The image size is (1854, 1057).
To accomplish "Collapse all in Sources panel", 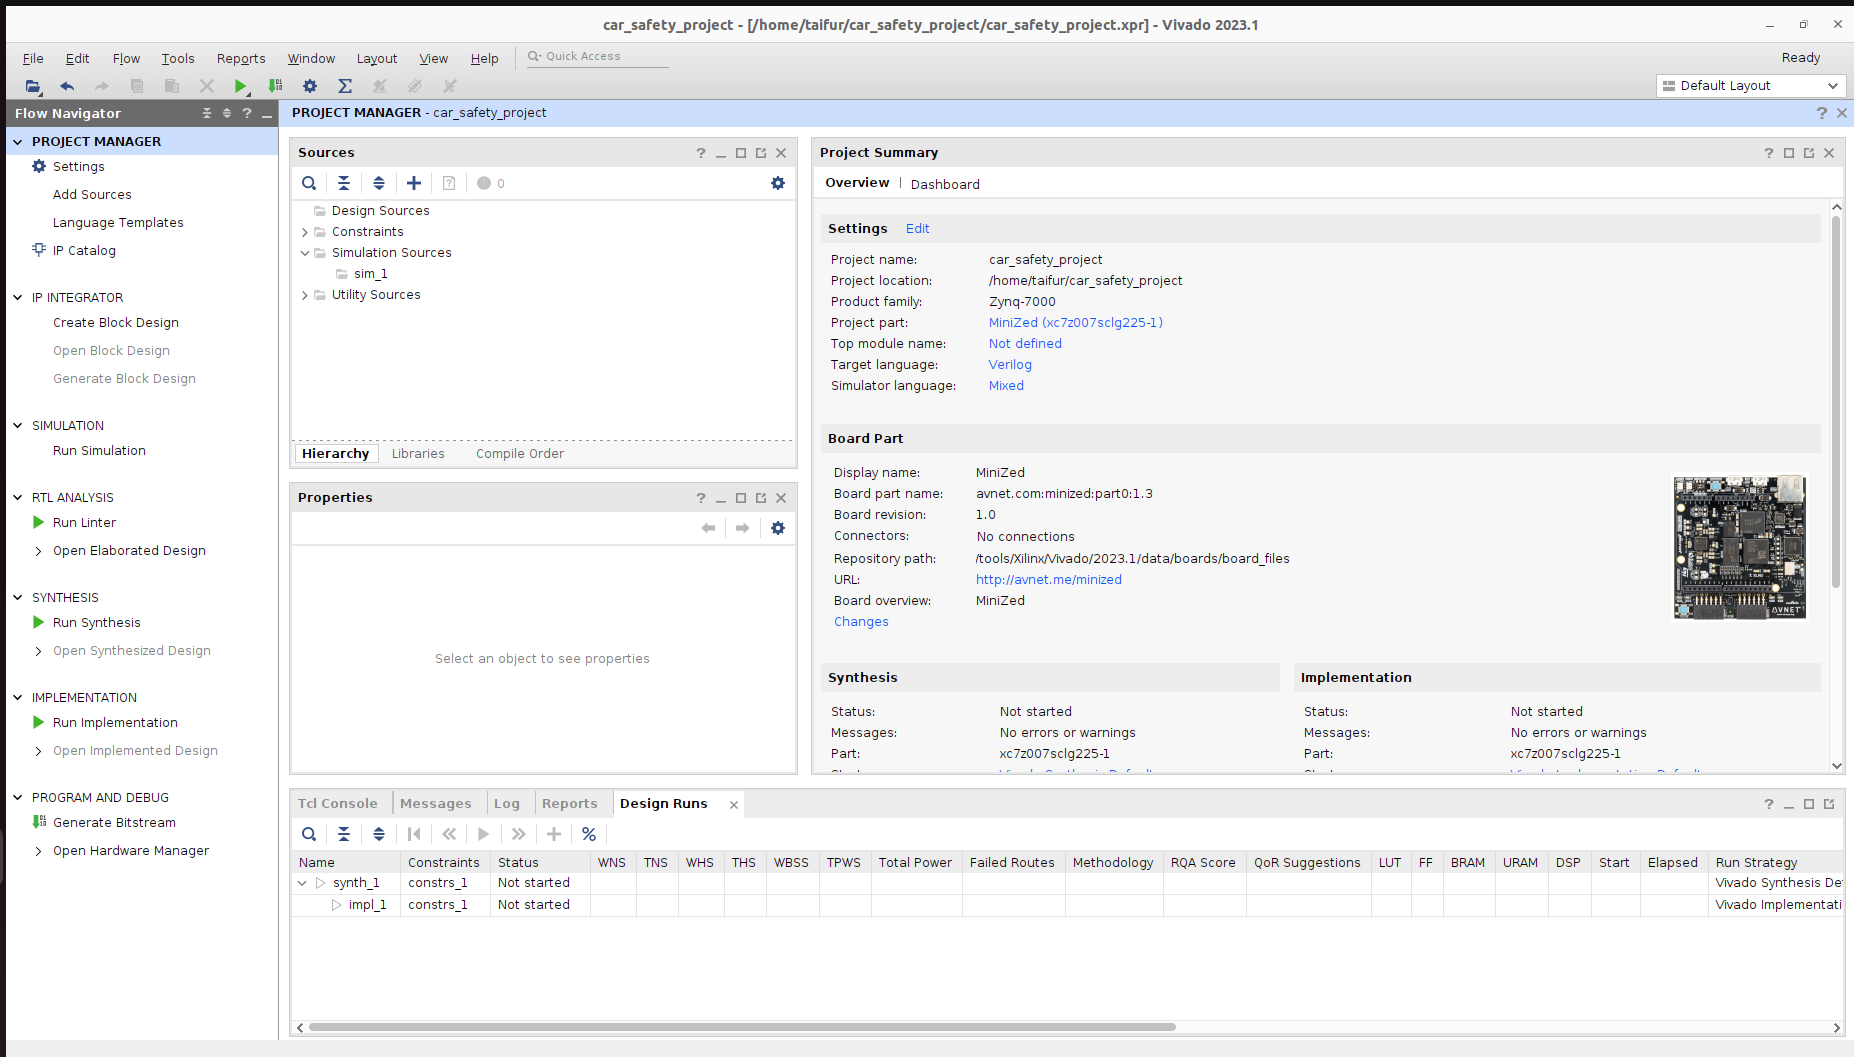I will point(344,183).
